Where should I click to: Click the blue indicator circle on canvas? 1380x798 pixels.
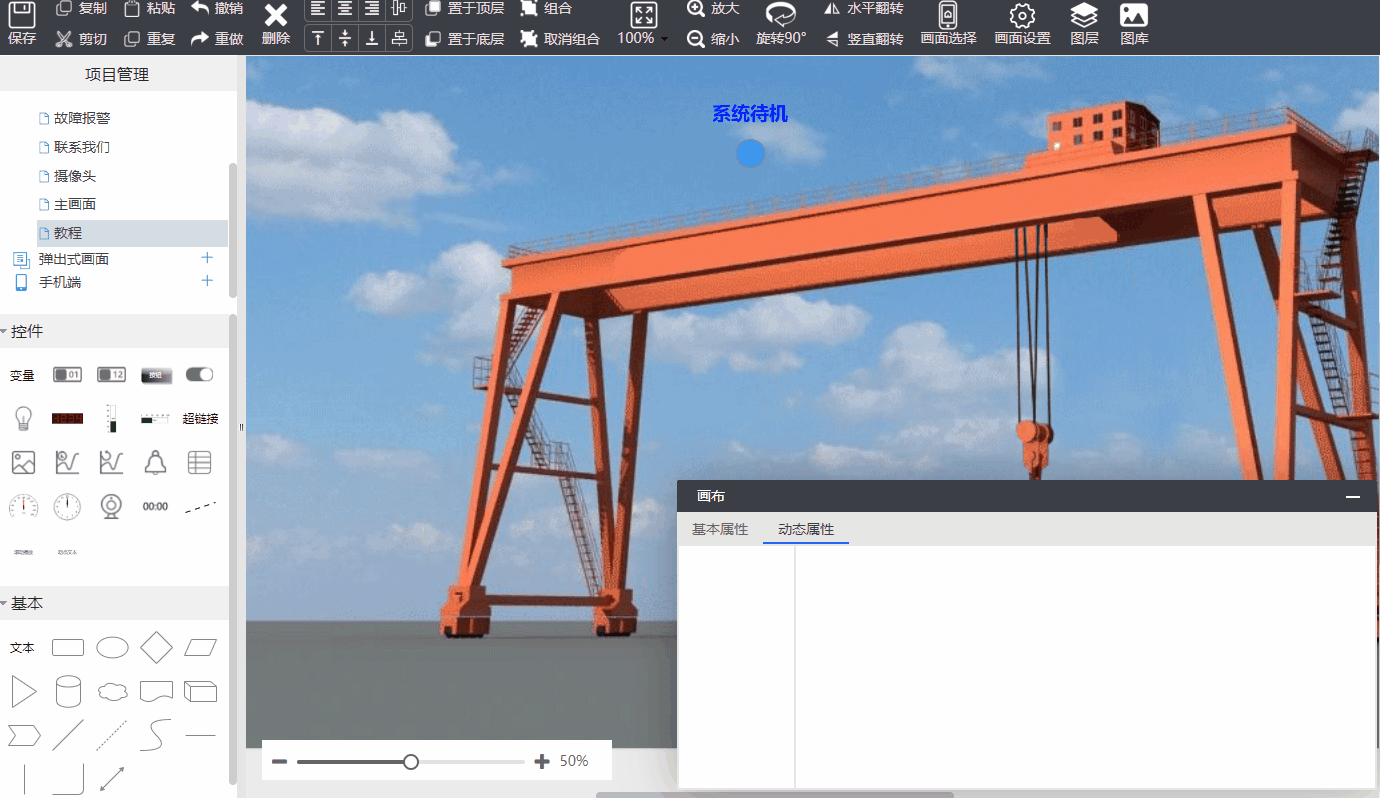click(751, 153)
